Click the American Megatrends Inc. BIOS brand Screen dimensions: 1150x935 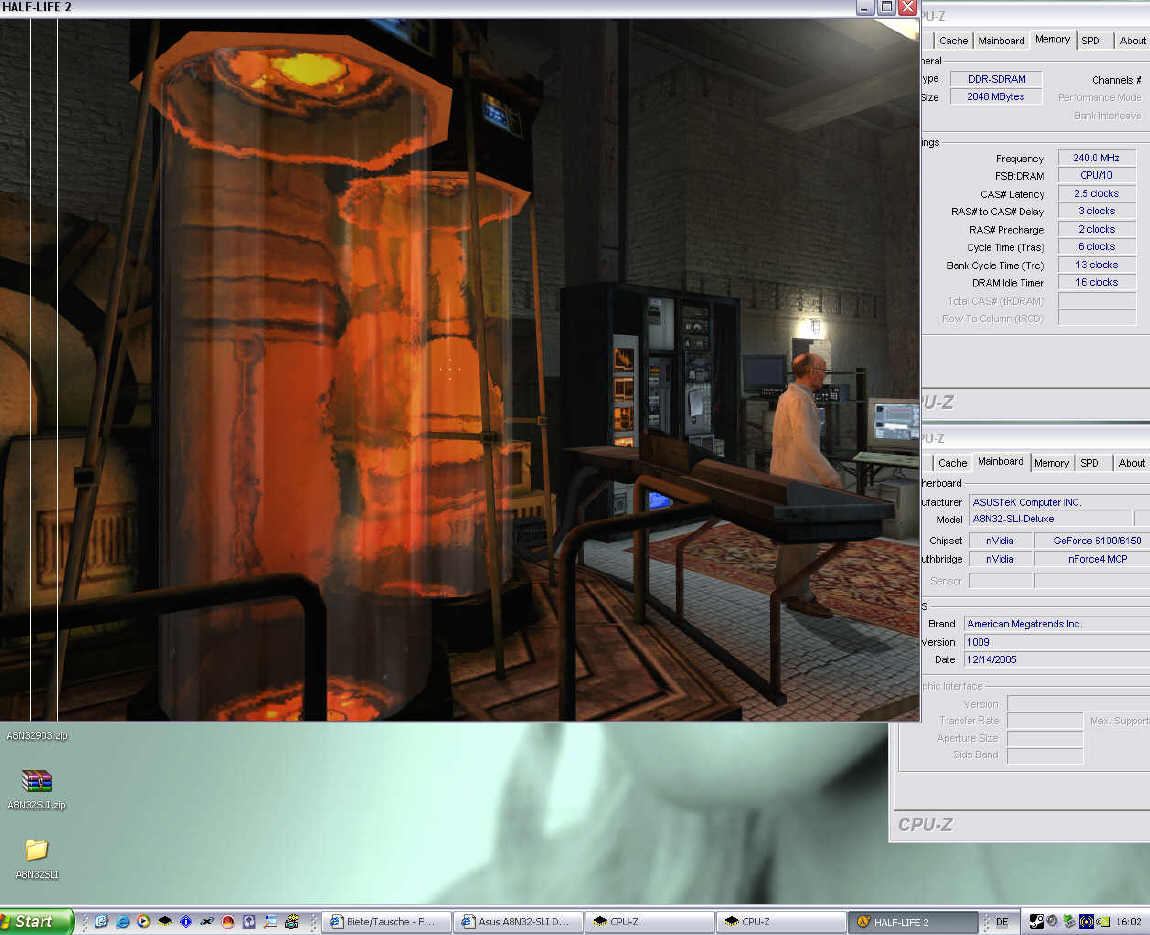pyautogui.click(x=1056, y=623)
